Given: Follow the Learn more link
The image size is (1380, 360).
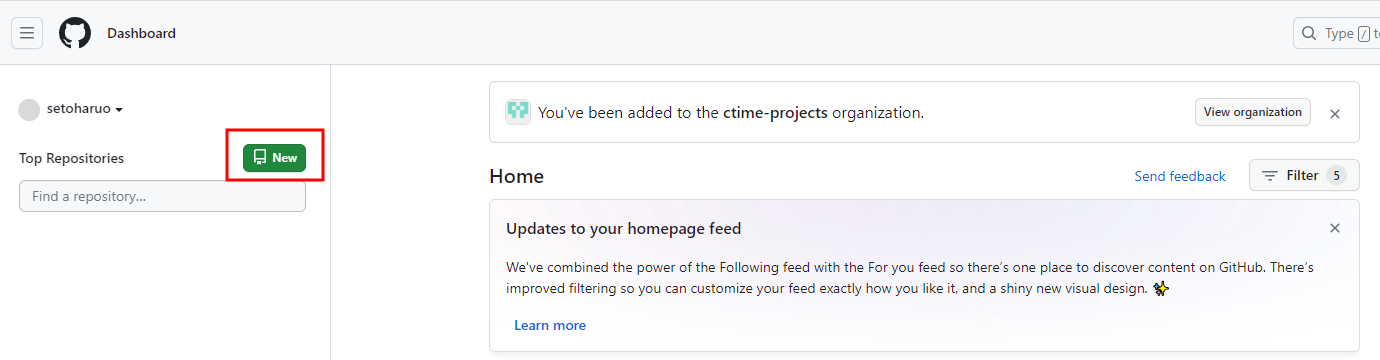Looking at the screenshot, I should 550,325.
